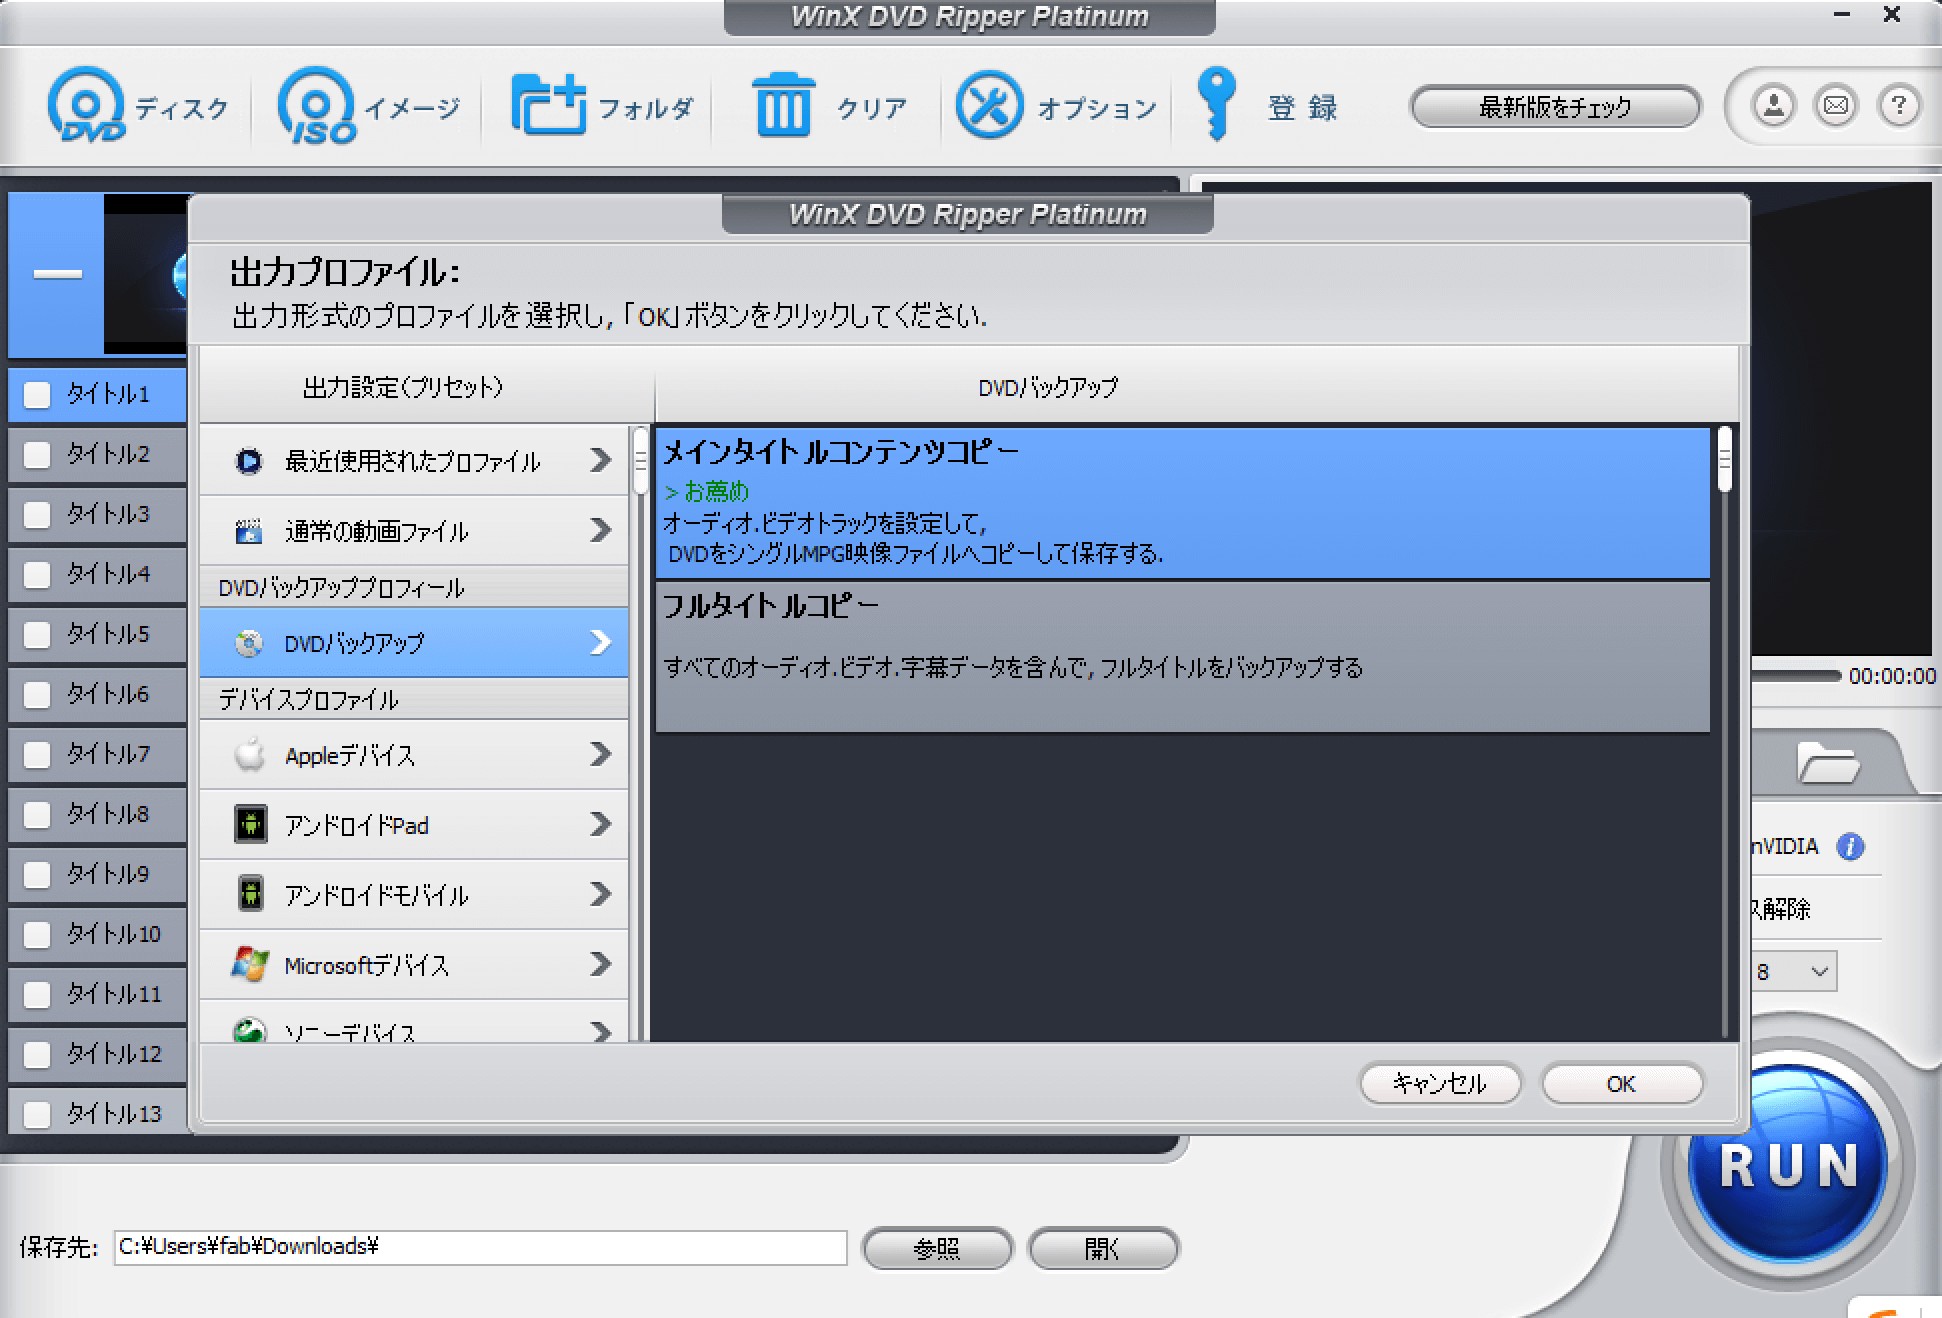Expand アンドロイドモバイル chevron
1942x1318 pixels.
(600, 894)
